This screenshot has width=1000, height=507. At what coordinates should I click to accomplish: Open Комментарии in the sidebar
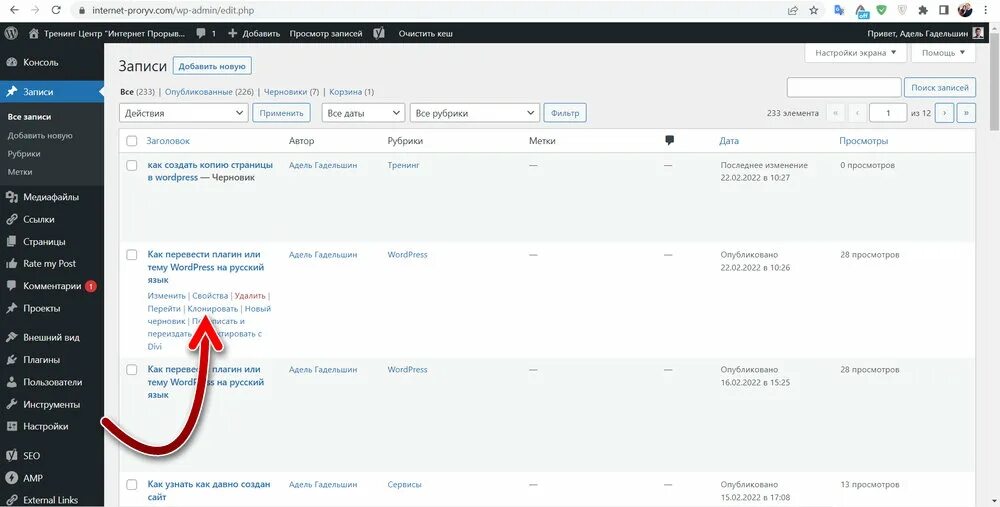(x=52, y=286)
